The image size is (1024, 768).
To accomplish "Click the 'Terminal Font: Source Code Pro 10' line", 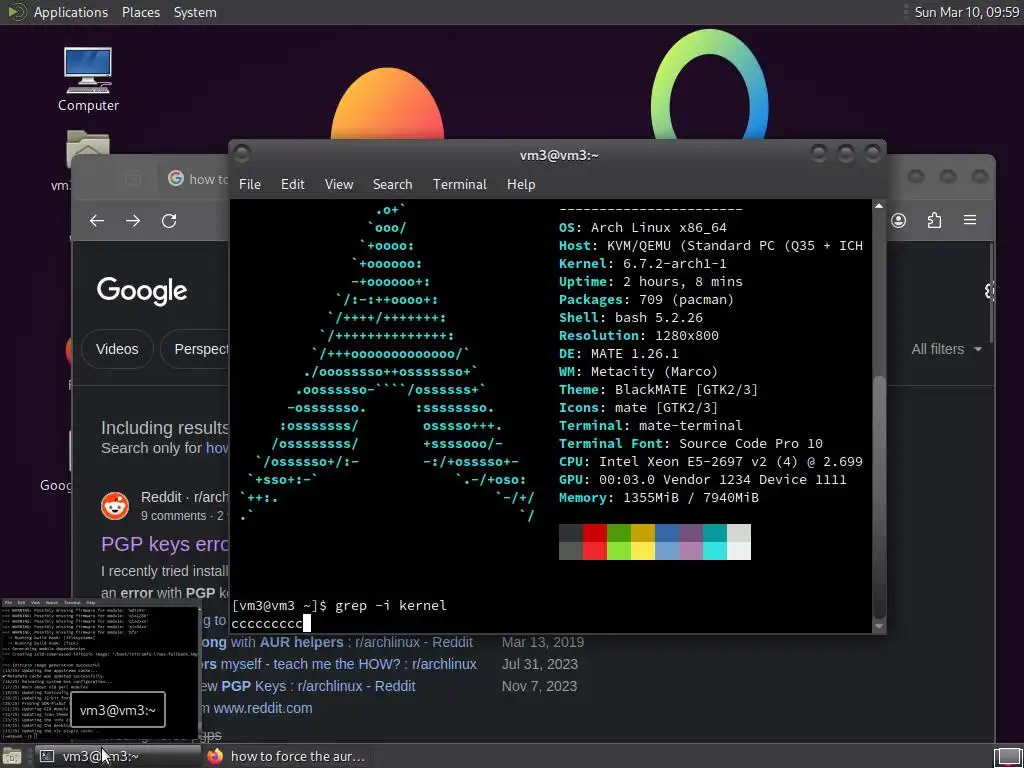I will click(691, 443).
